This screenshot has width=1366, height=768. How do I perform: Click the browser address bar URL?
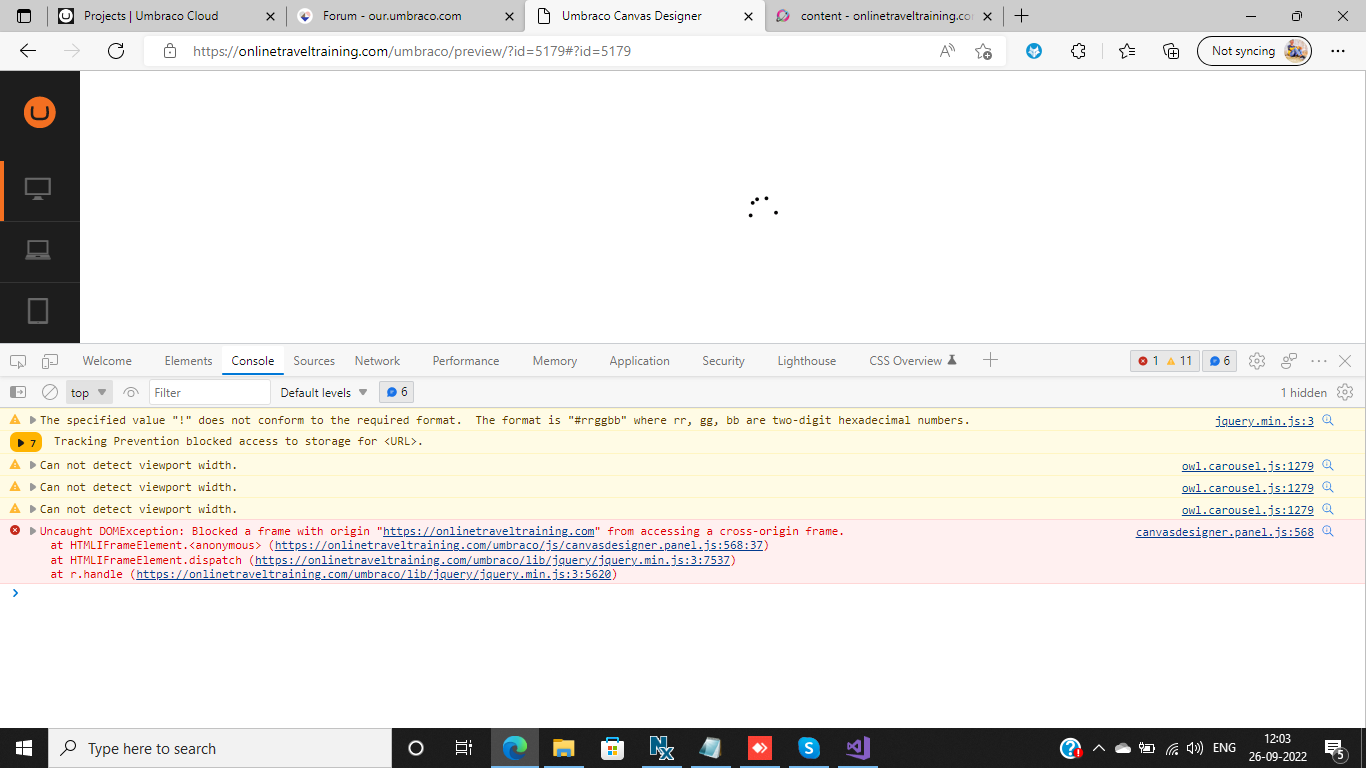[412, 51]
